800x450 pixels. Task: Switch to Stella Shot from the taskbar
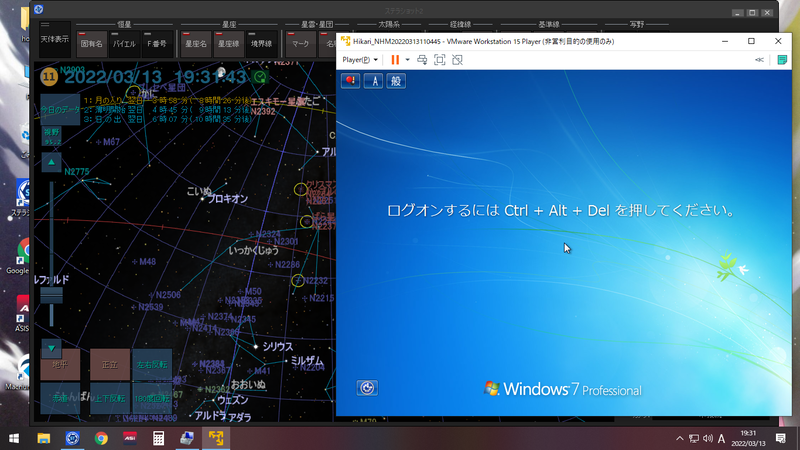(72, 438)
